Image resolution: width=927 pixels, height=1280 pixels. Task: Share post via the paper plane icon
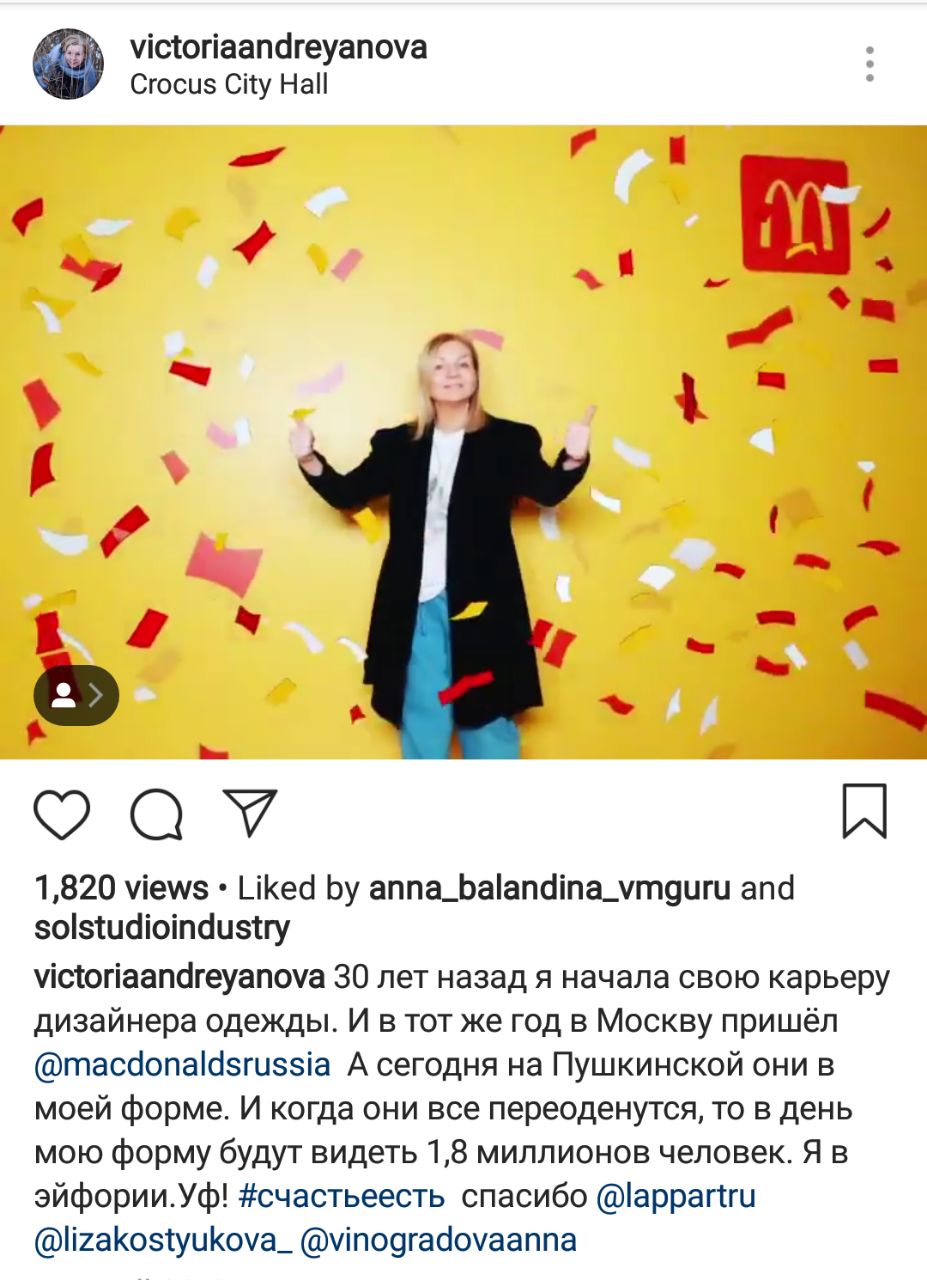point(250,811)
